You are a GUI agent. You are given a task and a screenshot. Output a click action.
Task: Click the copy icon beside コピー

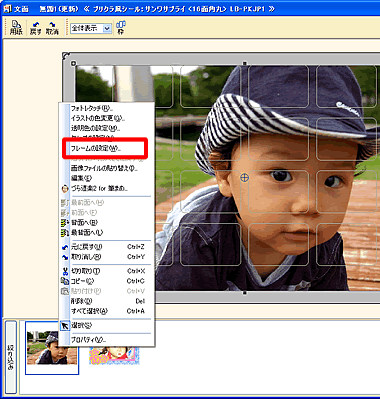point(65,281)
